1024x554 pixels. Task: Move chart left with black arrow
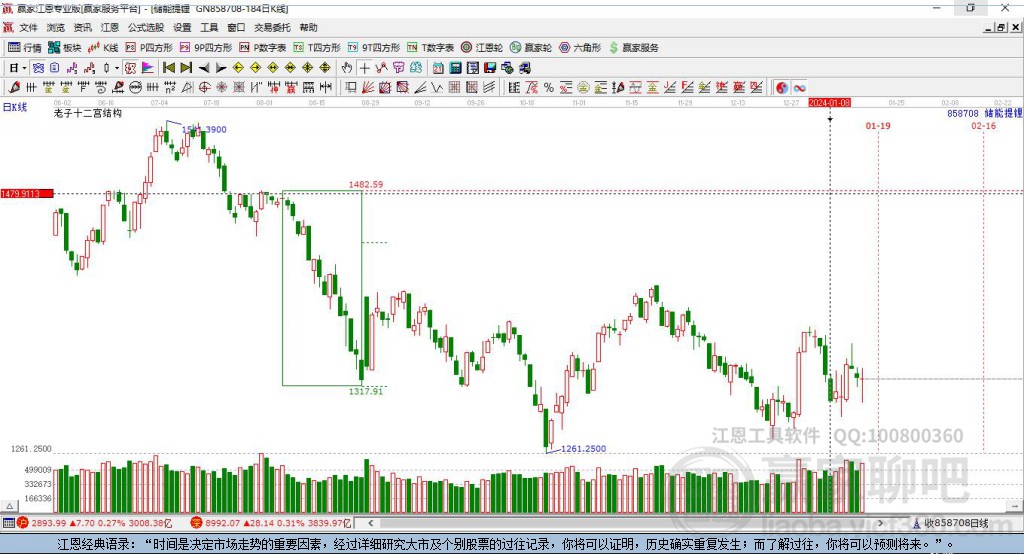pyautogui.click(x=204, y=68)
